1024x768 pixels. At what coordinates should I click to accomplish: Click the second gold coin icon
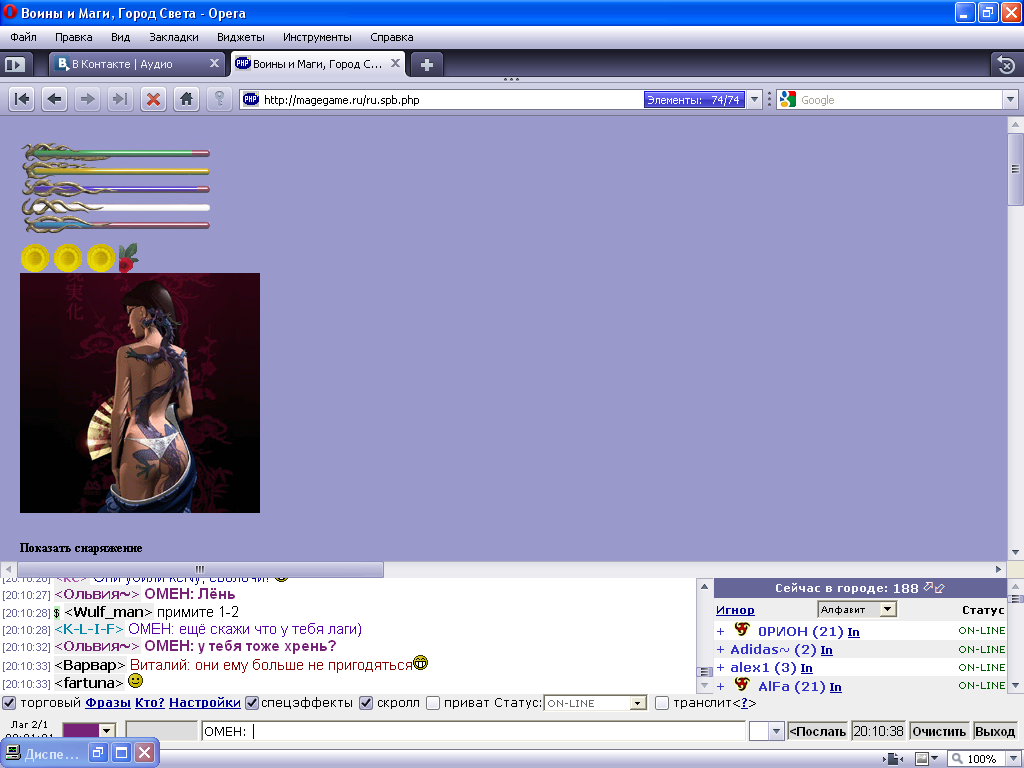point(68,258)
